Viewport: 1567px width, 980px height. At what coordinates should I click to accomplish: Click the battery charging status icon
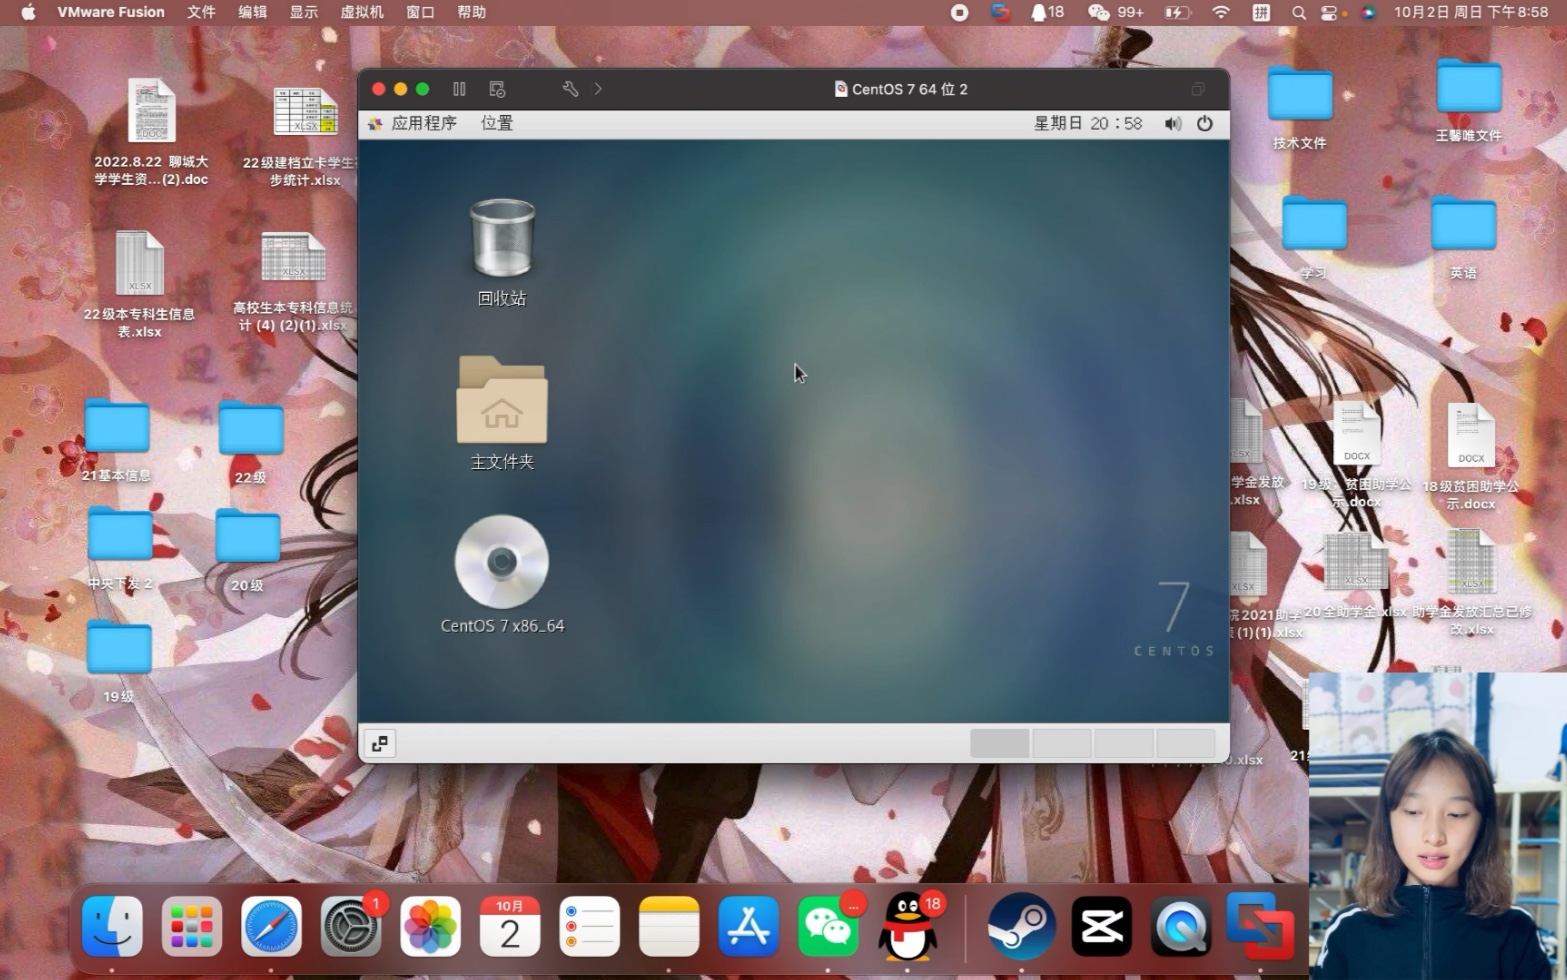click(x=1177, y=12)
